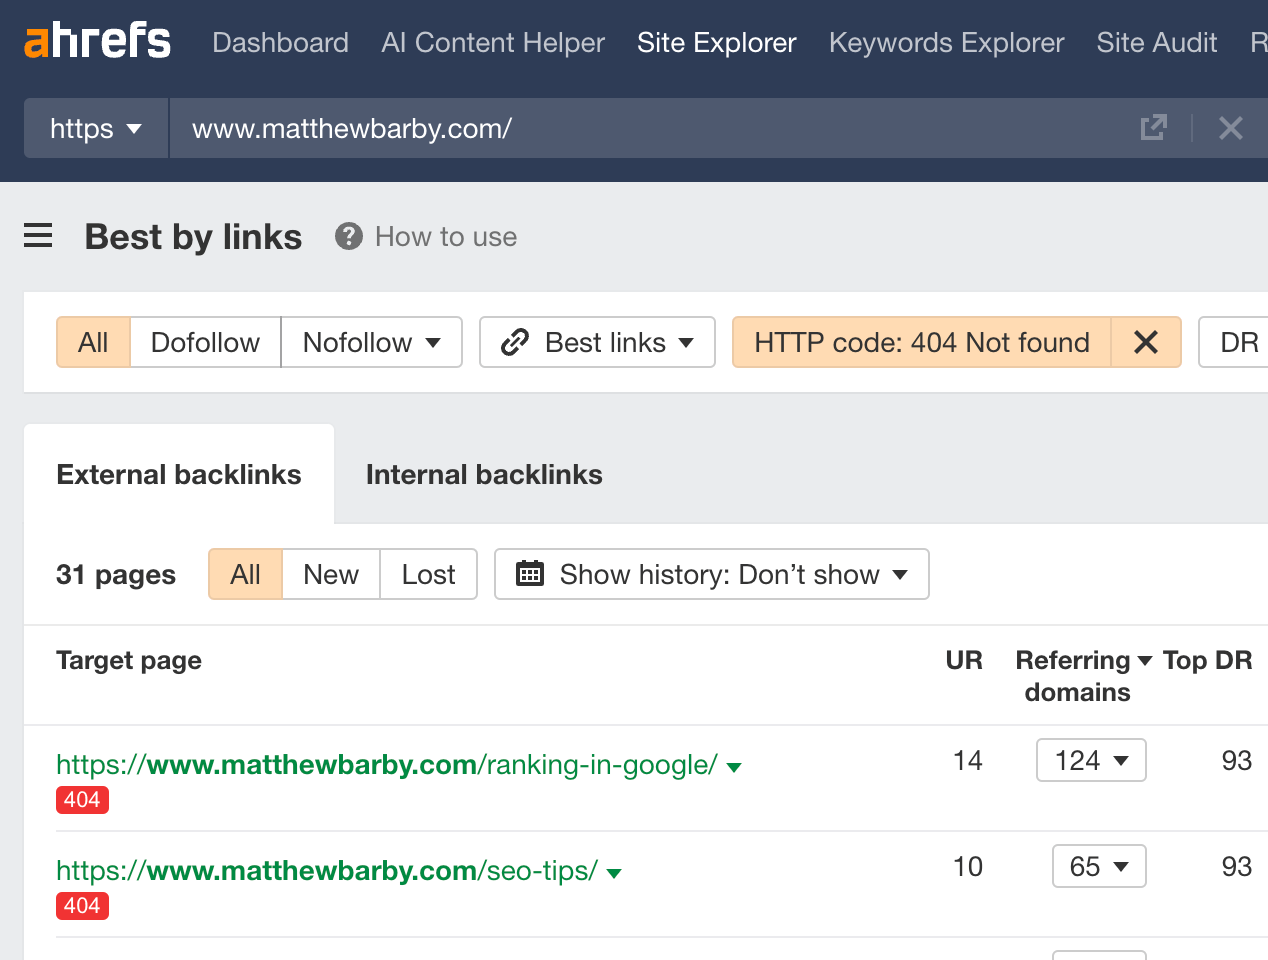Image resolution: width=1268 pixels, height=960 pixels.
Task: Show only Lost backlinks
Action: pos(428,574)
